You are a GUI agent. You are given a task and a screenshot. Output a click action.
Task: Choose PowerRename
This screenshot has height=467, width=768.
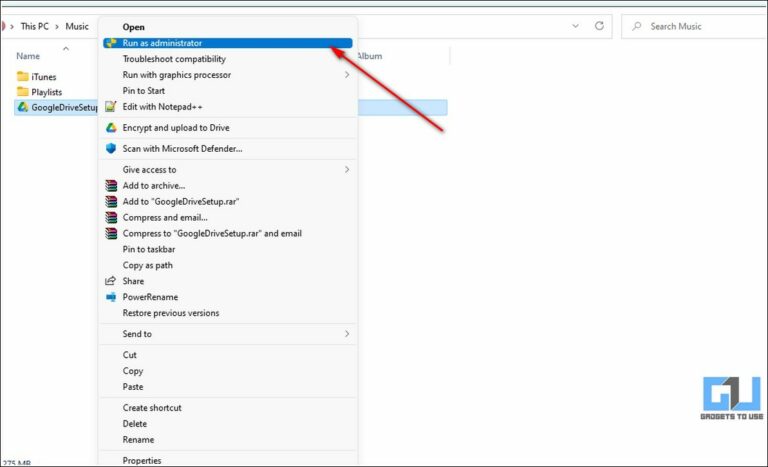228,297
